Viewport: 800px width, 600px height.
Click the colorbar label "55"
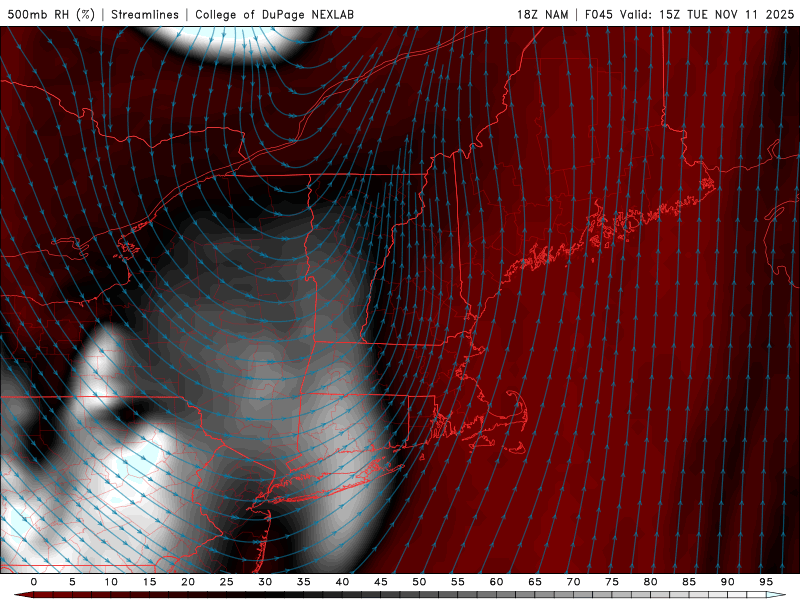pyautogui.click(x=458, y=582)
